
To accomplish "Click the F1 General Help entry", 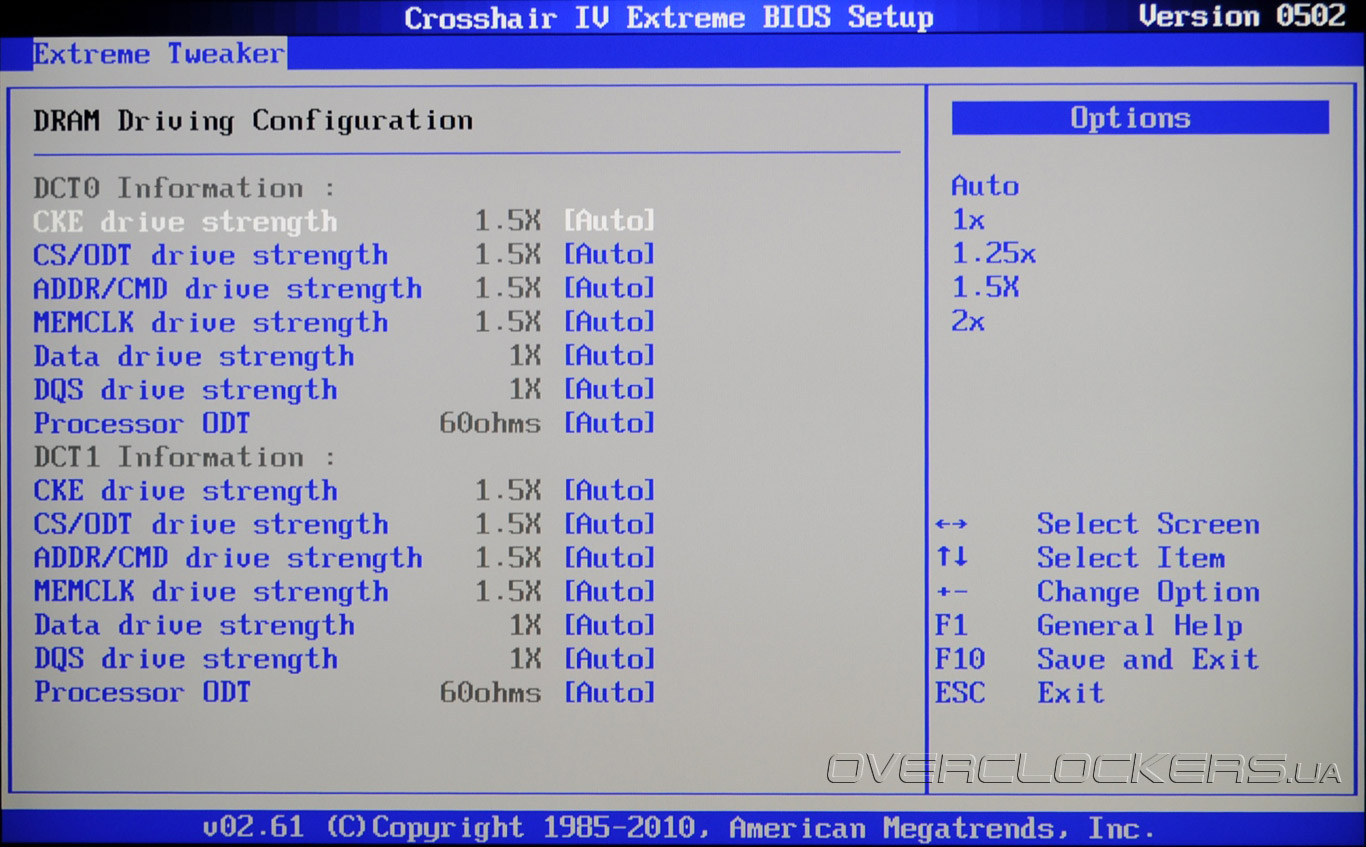I will (1089, 626).
